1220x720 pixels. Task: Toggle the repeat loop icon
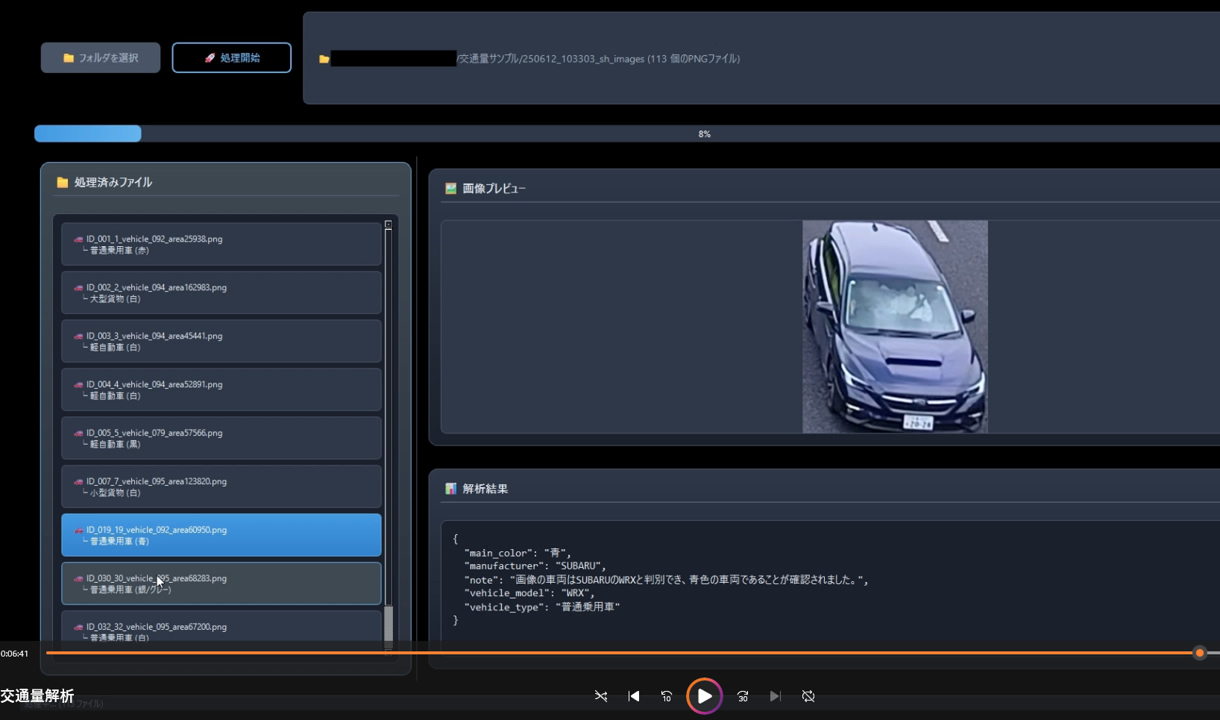(808, 696)
